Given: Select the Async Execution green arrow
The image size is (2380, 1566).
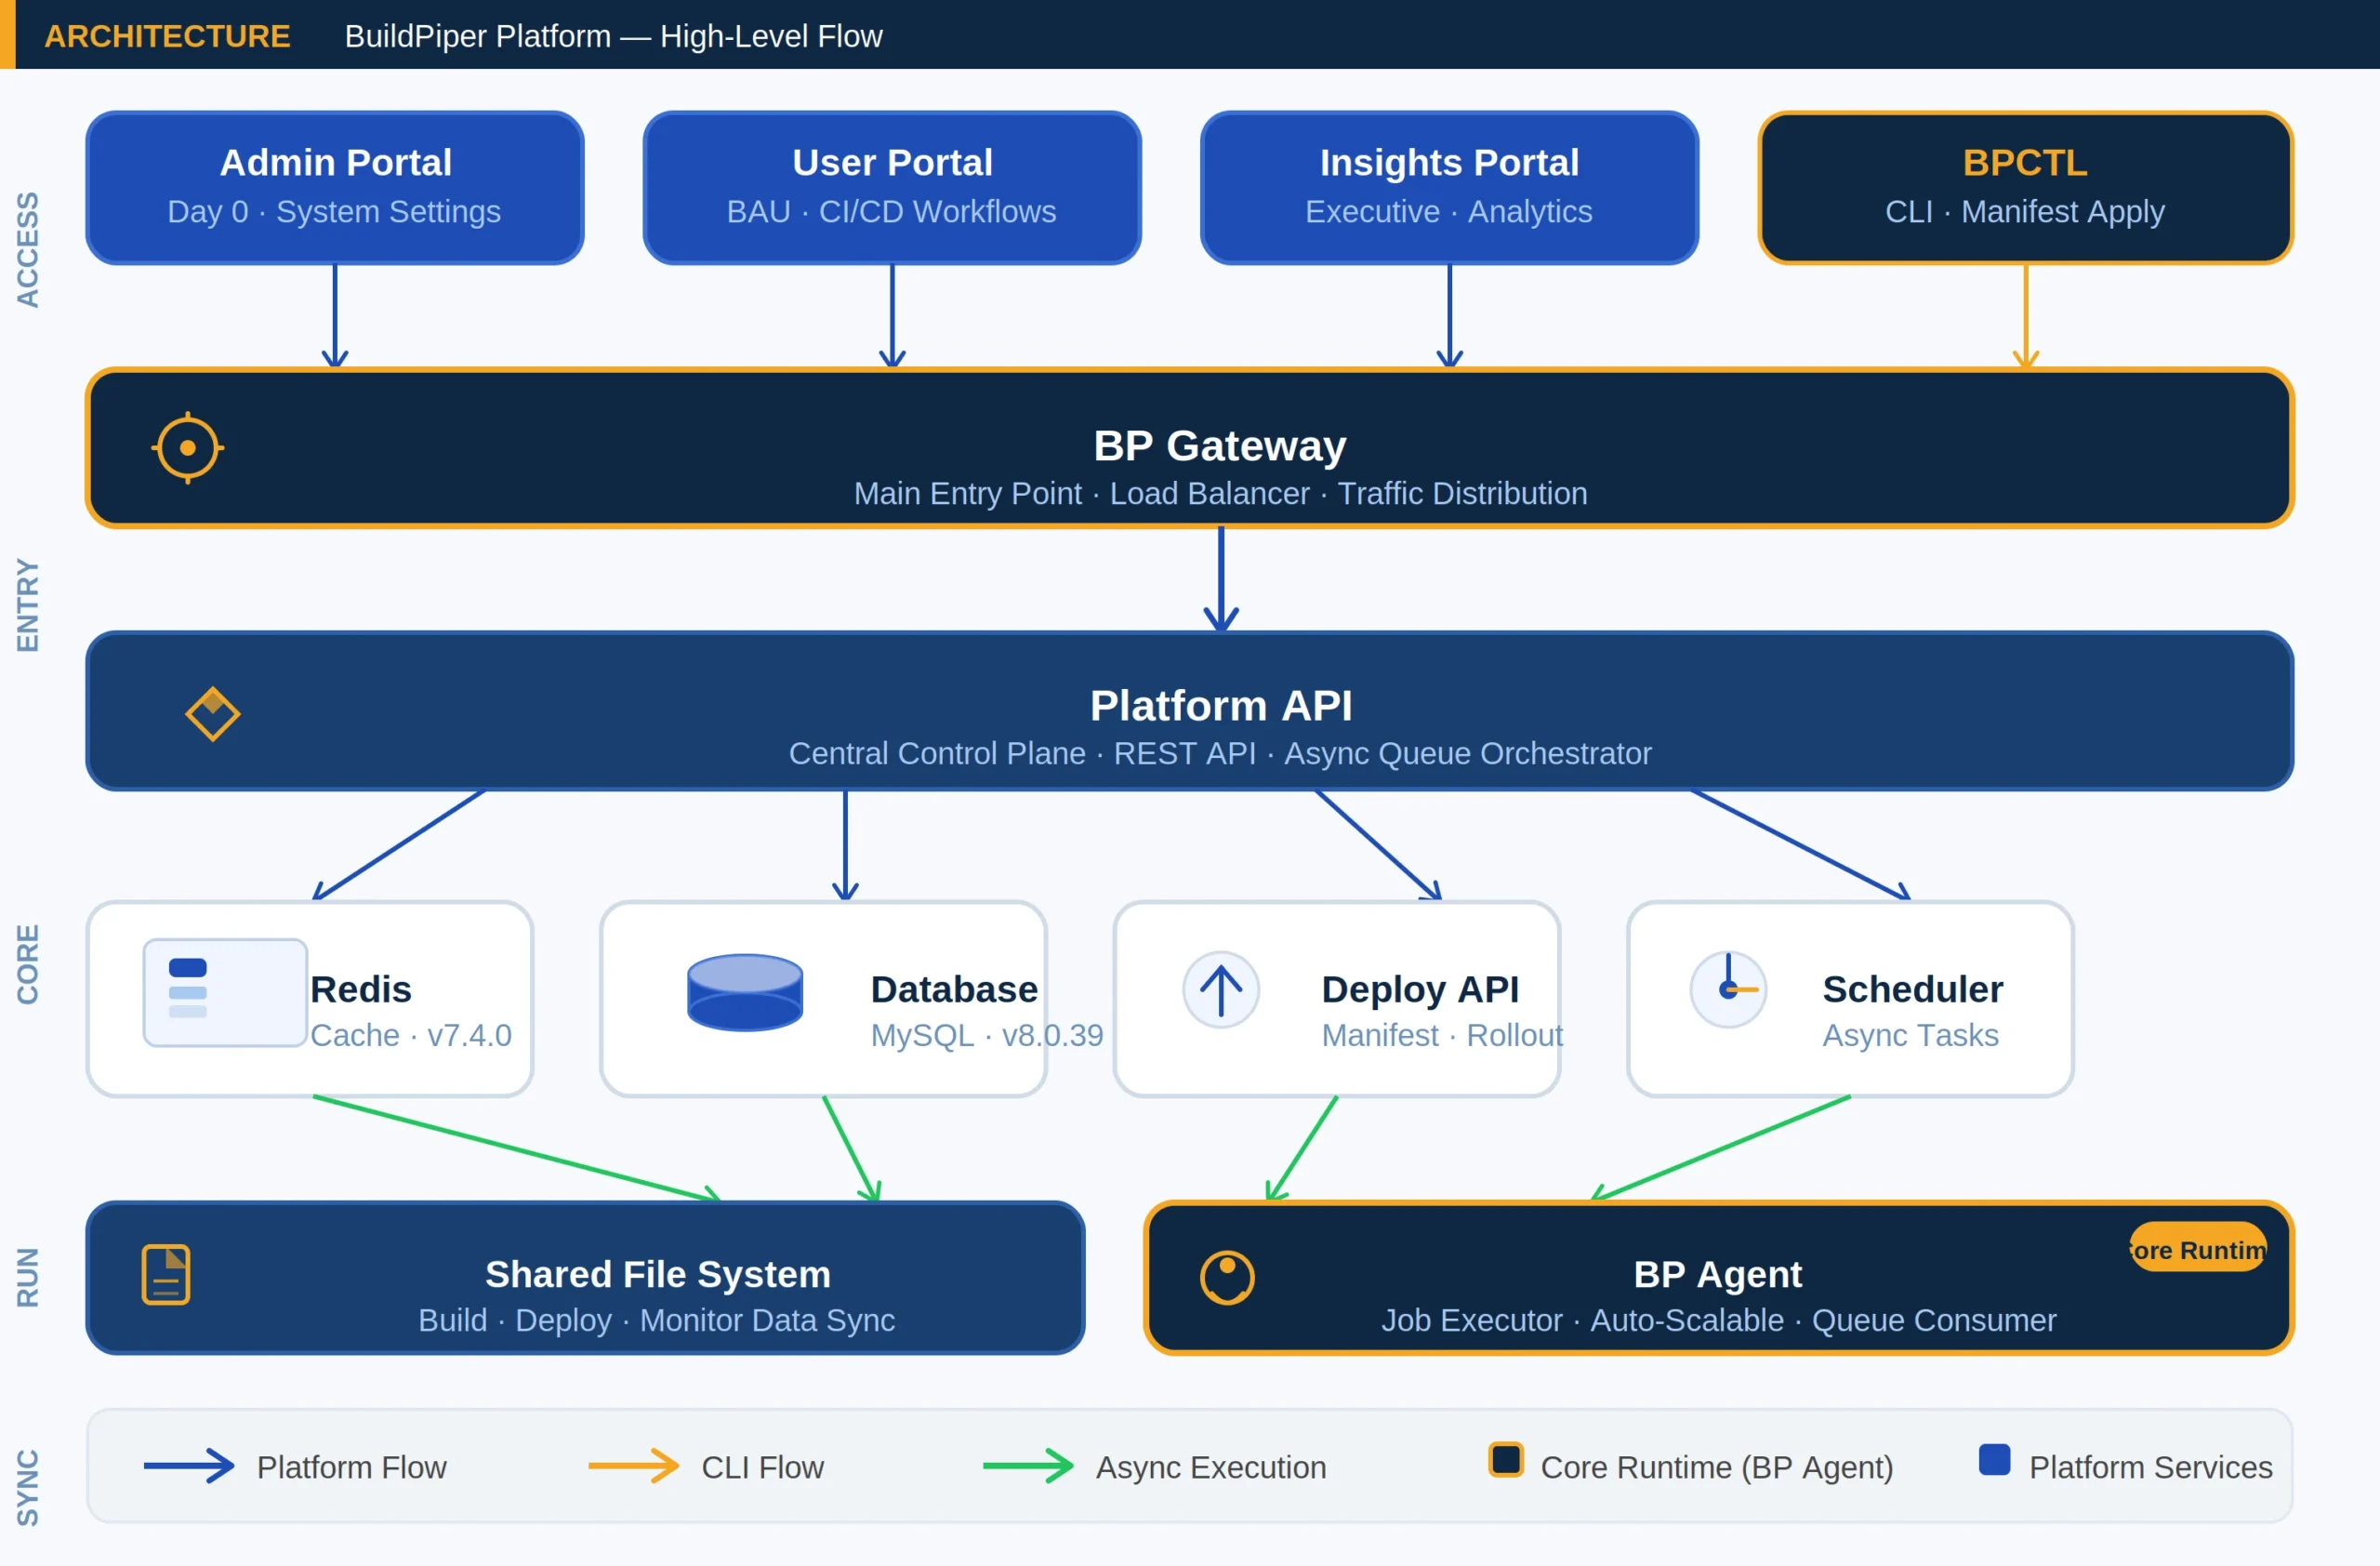Looking at the screenshot, I should (1028, 1466).
